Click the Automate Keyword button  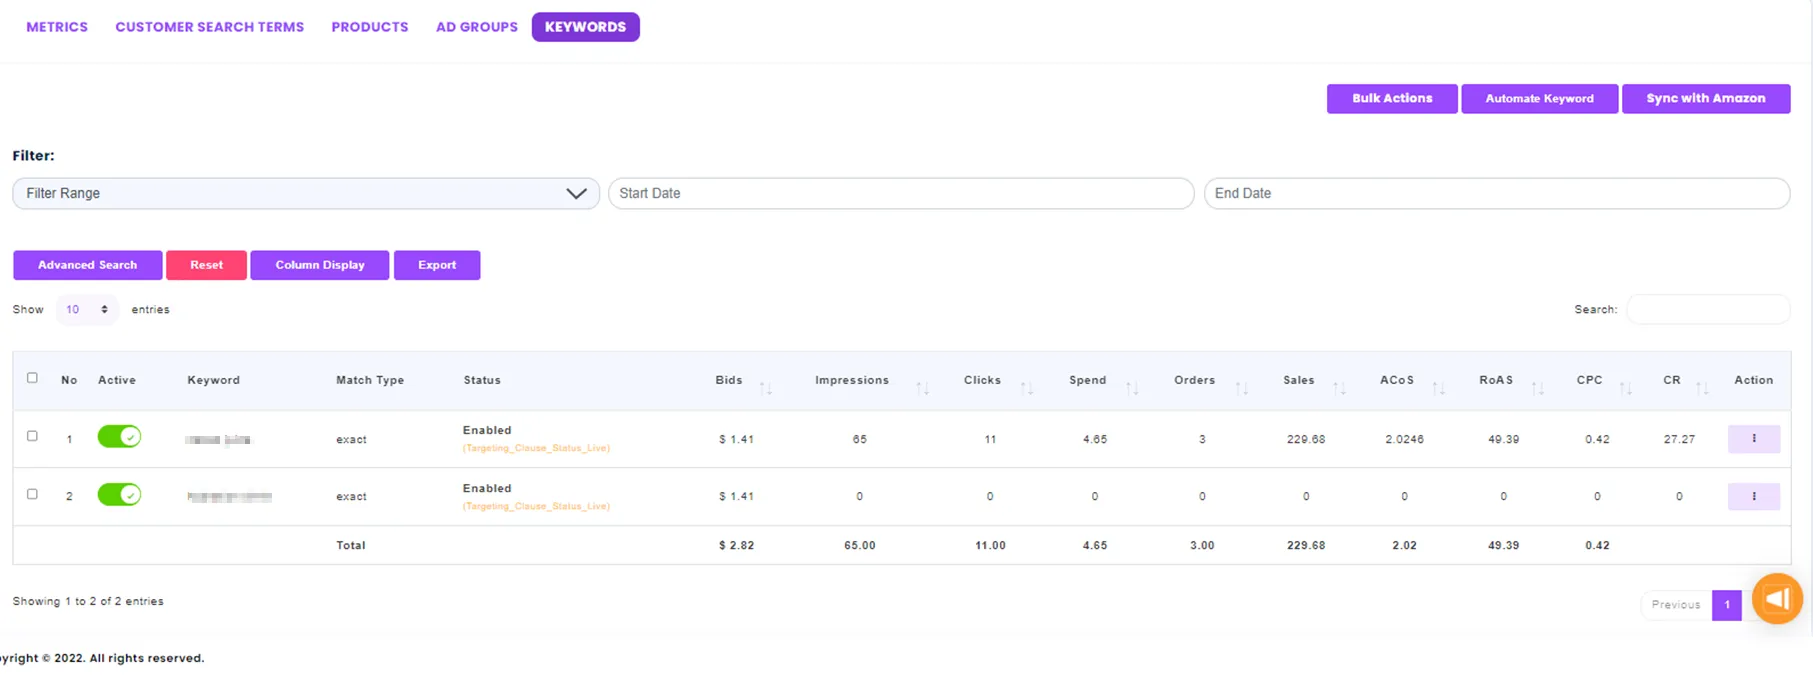coord(1540,98)
